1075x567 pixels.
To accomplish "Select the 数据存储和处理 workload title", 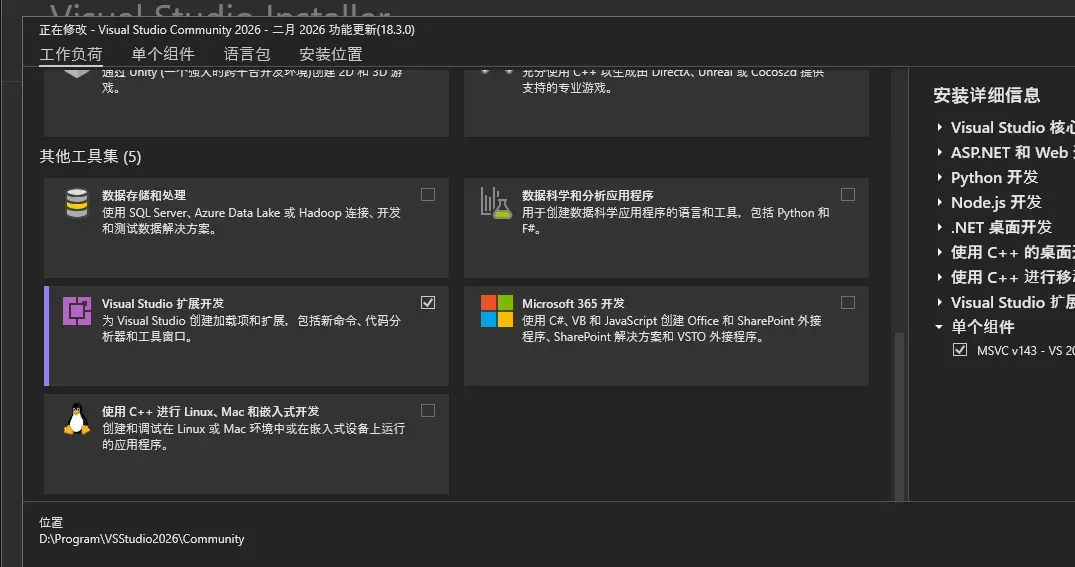I will [144, 195].
